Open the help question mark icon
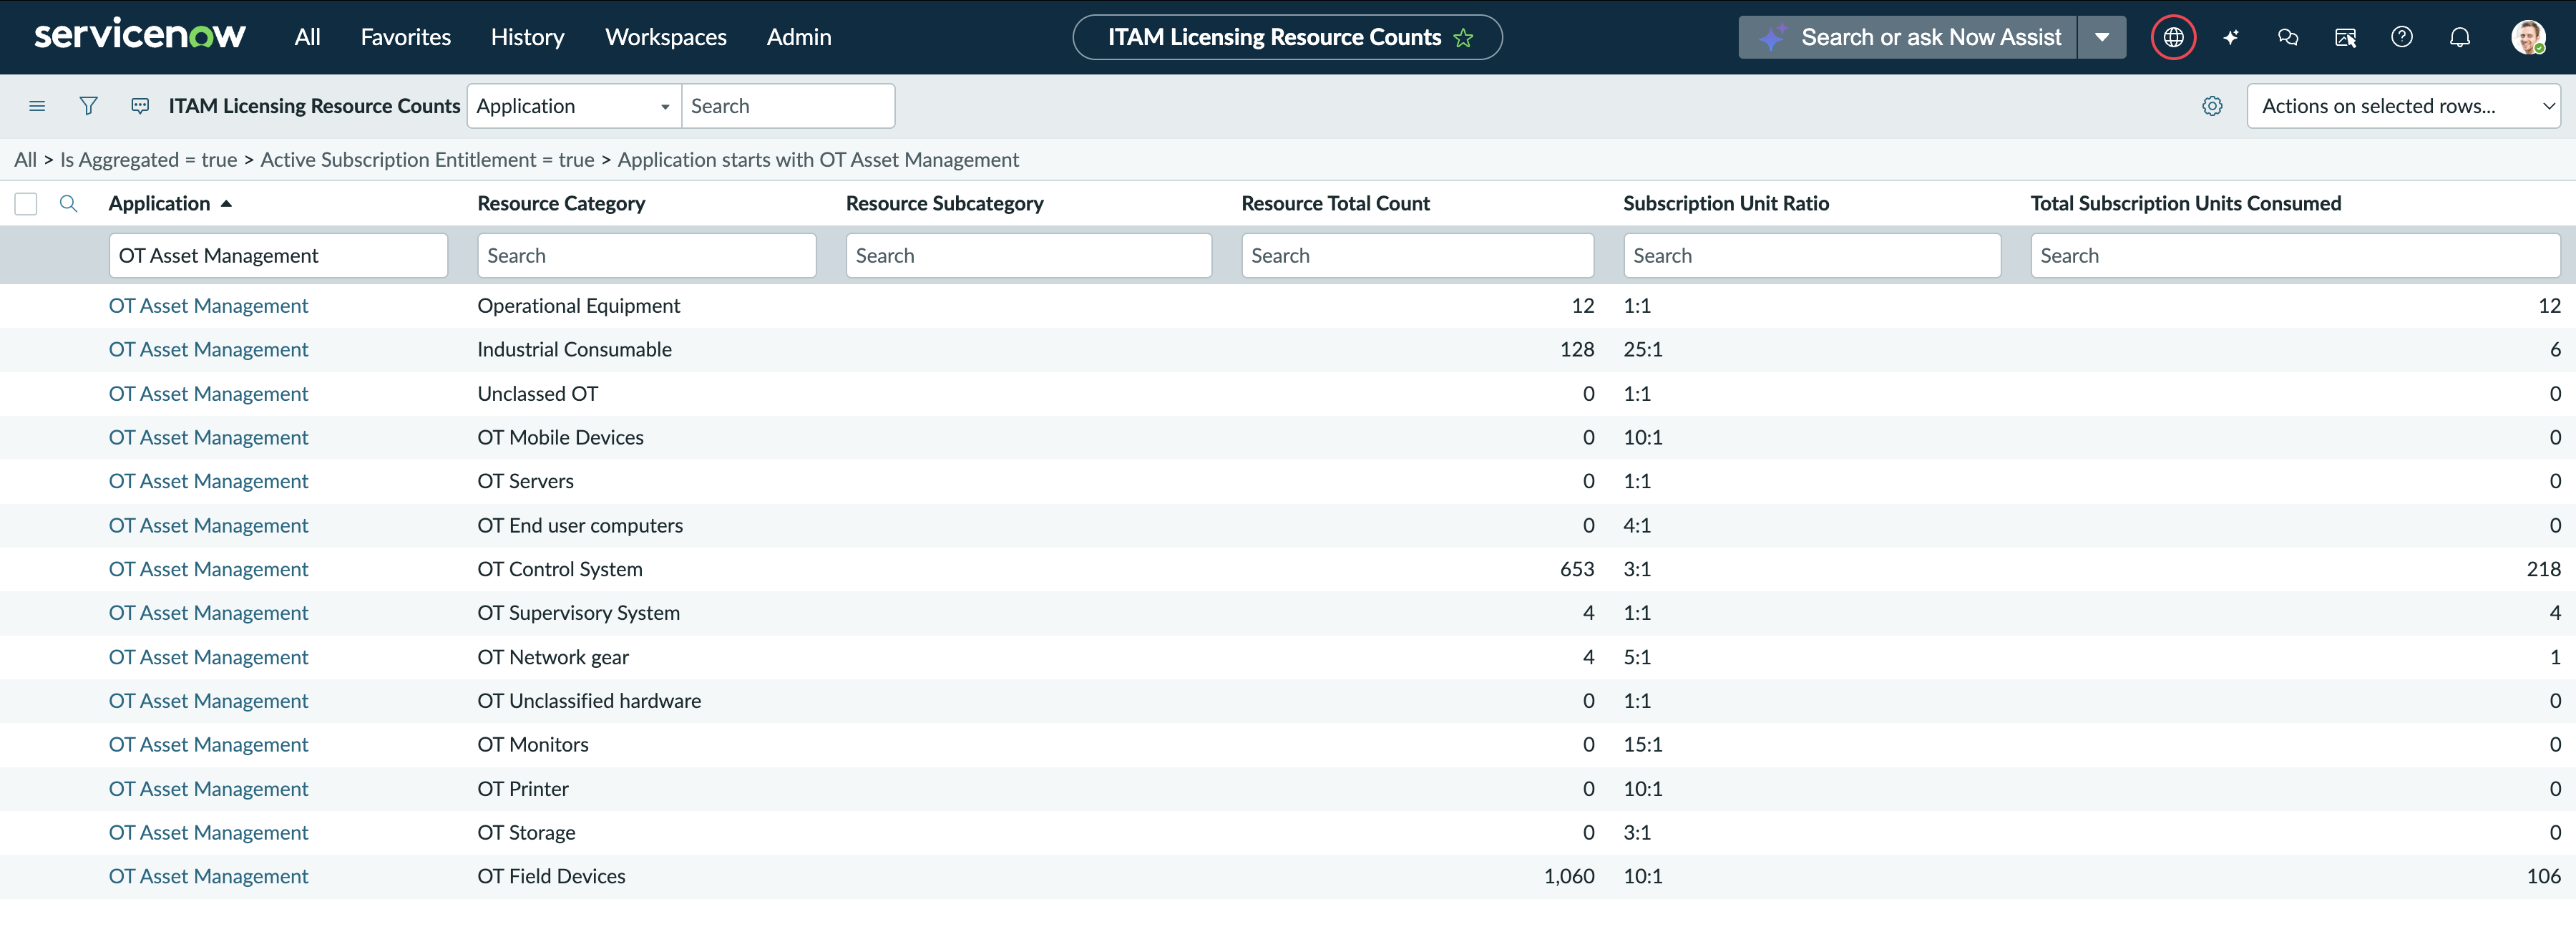 (2402, 37)
